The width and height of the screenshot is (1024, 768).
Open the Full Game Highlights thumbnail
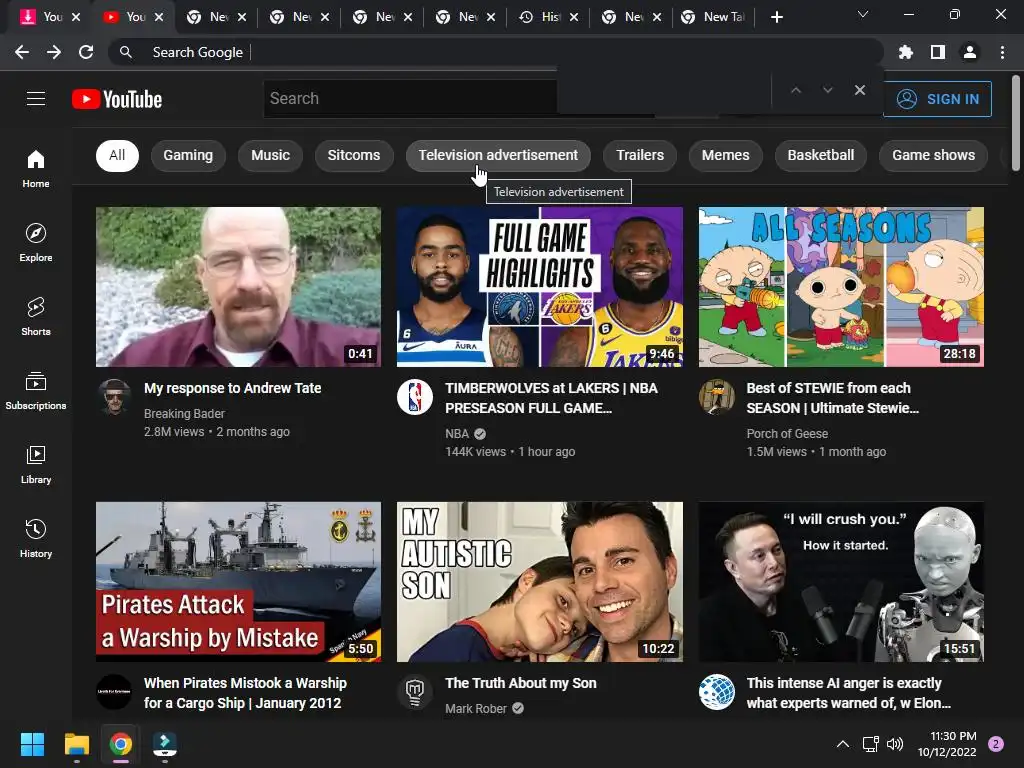point(539,287)
